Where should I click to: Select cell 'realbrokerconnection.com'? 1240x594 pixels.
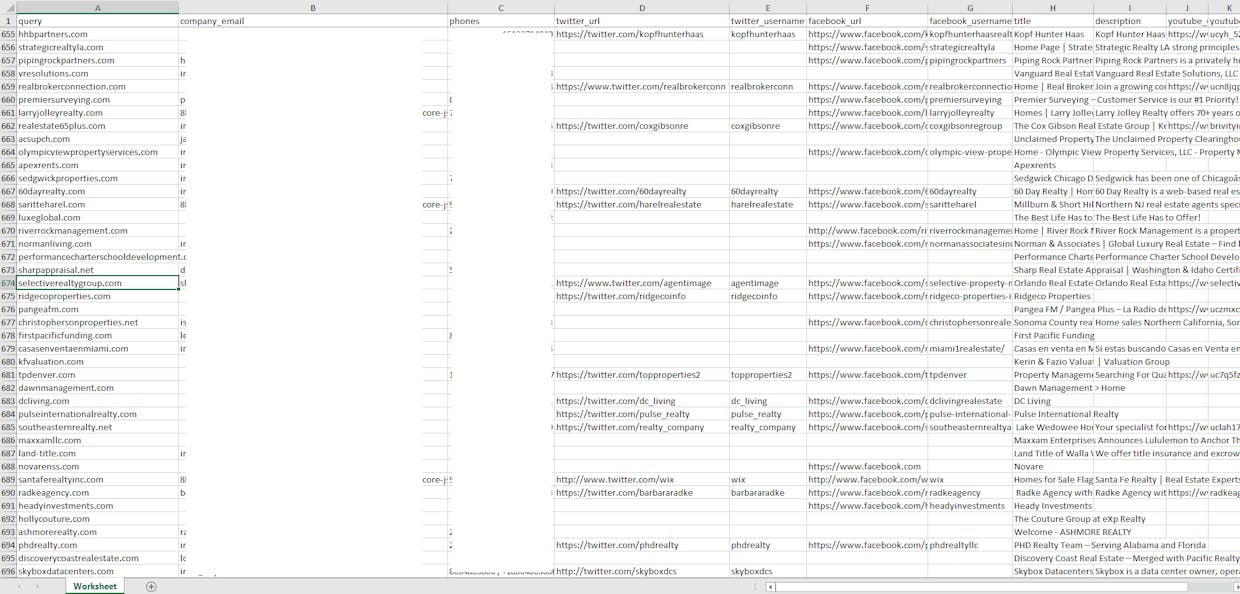[97, 86]
